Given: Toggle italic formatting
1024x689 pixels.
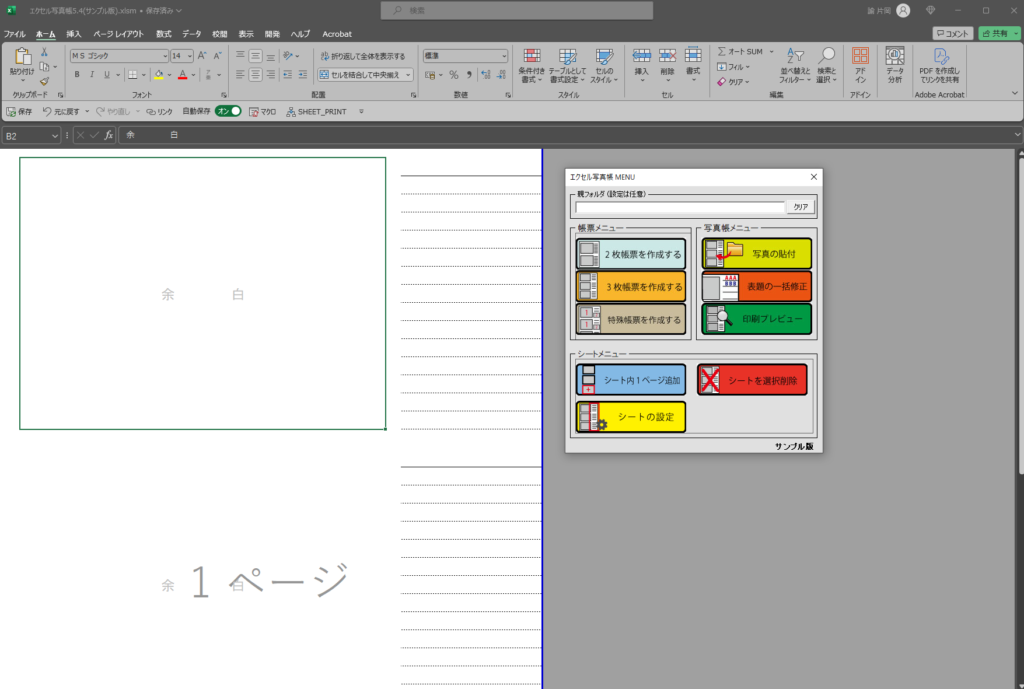Looking at the screenshot, I should pos(91,74).
